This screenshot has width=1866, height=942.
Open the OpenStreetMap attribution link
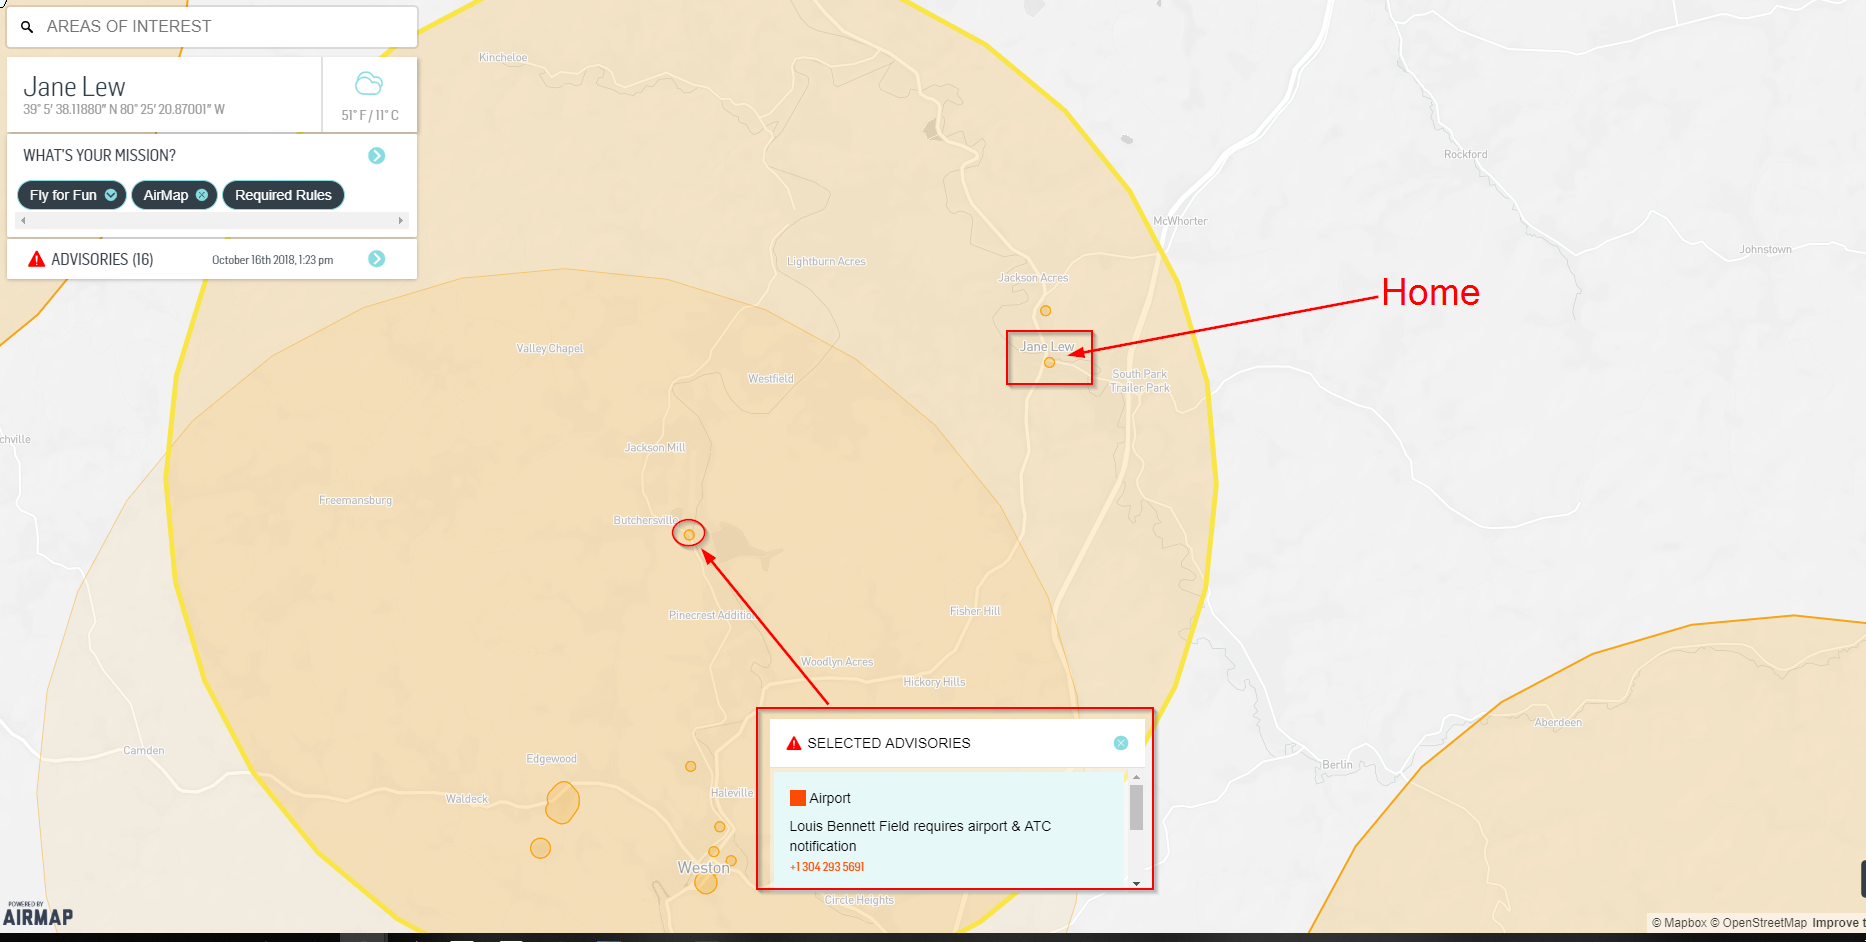point(1758,923)
